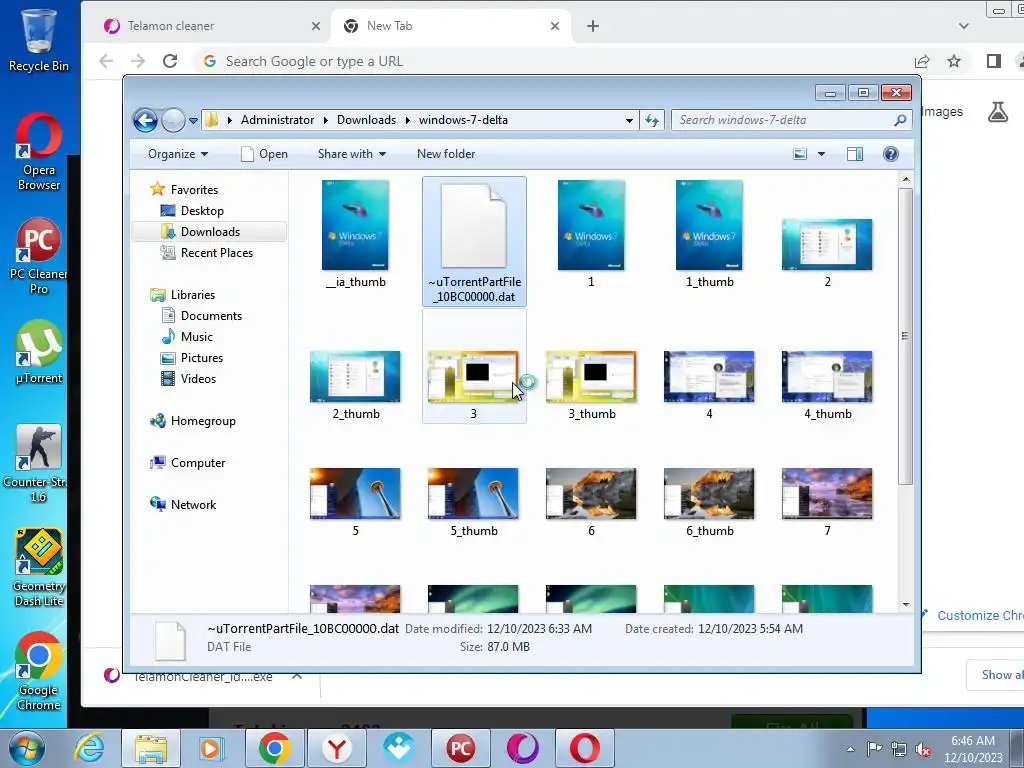Click Administrator in the address breadcrumb

(x=277, y=120)
